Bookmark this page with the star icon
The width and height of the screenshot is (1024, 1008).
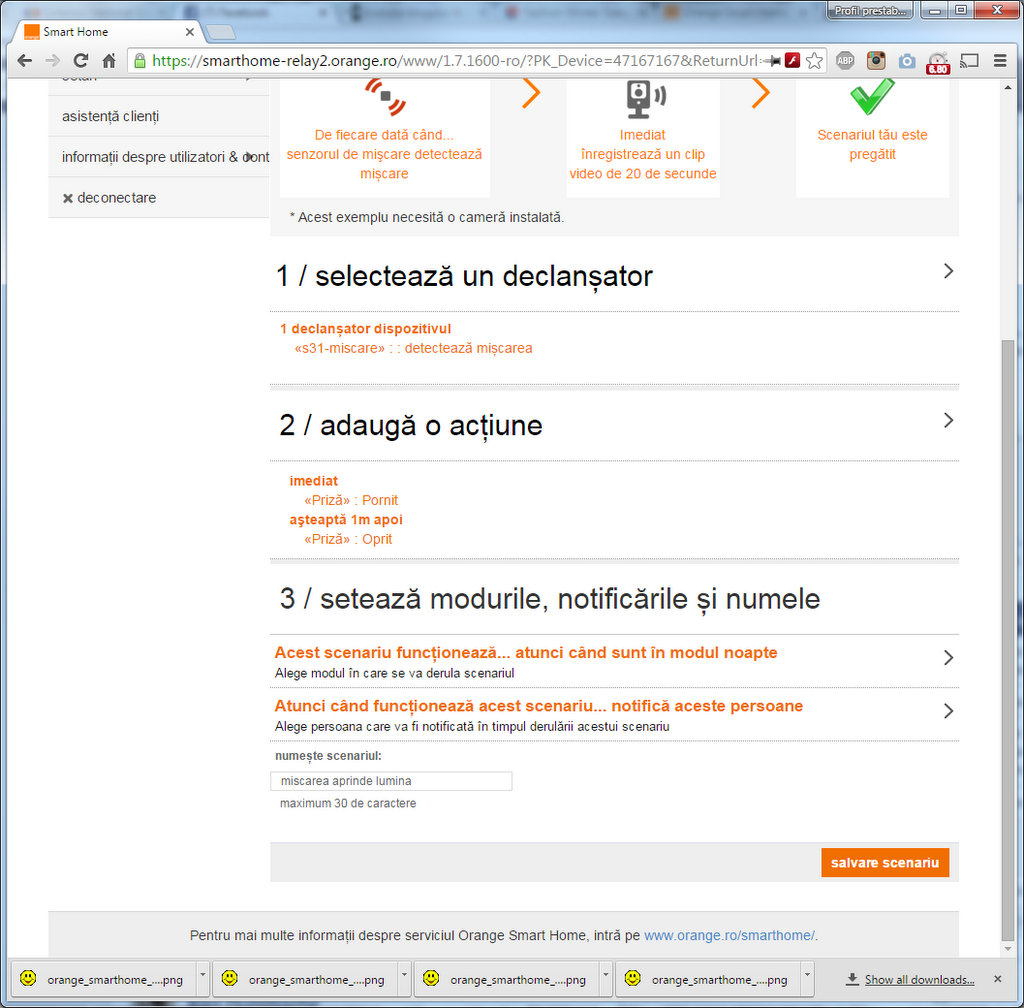coord(815,61)
